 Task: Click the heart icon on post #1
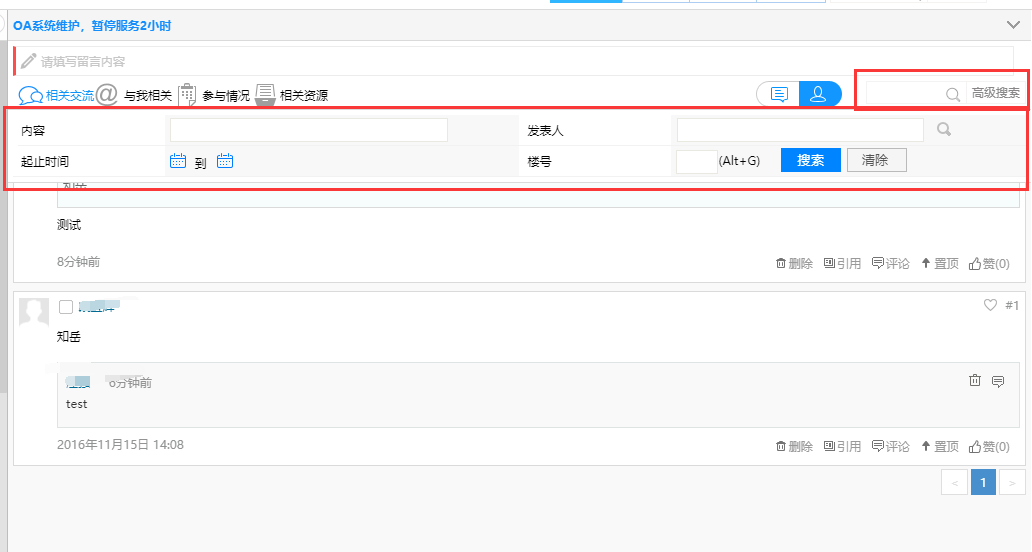pos(991,305)
